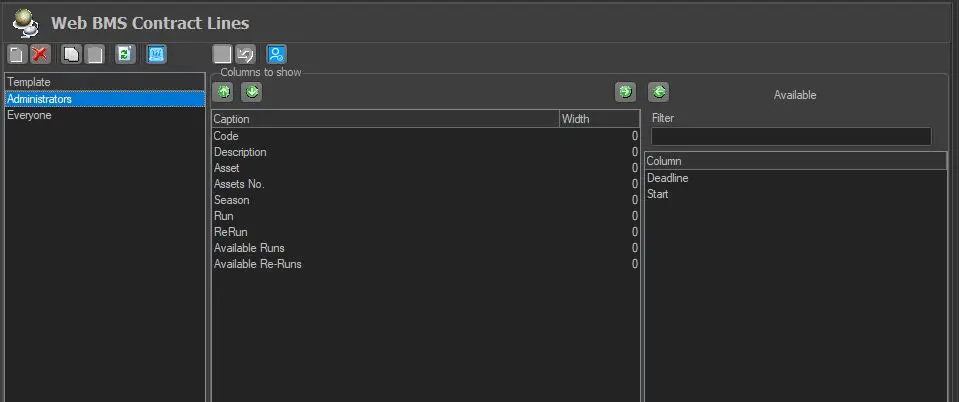Screen dimensions: 959x402
Task: Click the green left arrow button
Action: point(657,92)
